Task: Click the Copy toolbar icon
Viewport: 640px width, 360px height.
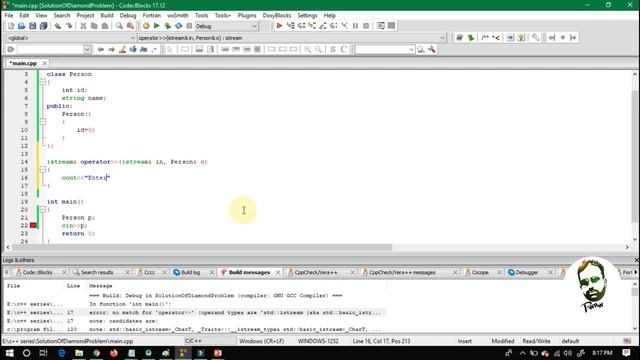Action: click(x=94, y=26)
